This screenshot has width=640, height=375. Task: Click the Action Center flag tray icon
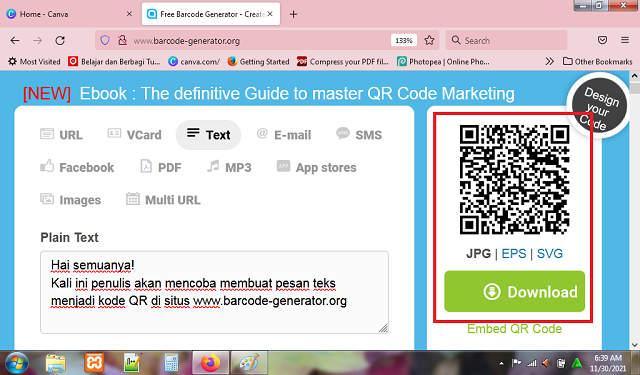[x=516, y=363]
